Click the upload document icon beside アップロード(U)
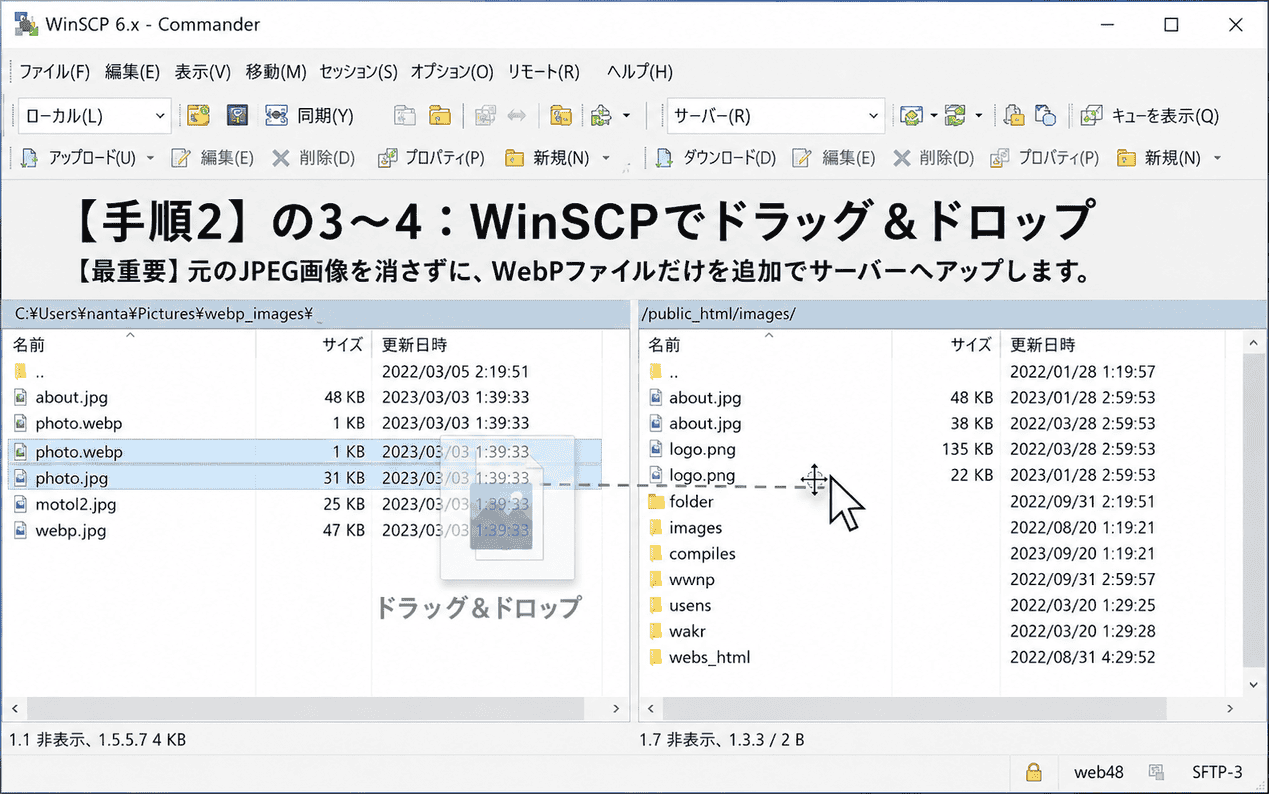 30,158
